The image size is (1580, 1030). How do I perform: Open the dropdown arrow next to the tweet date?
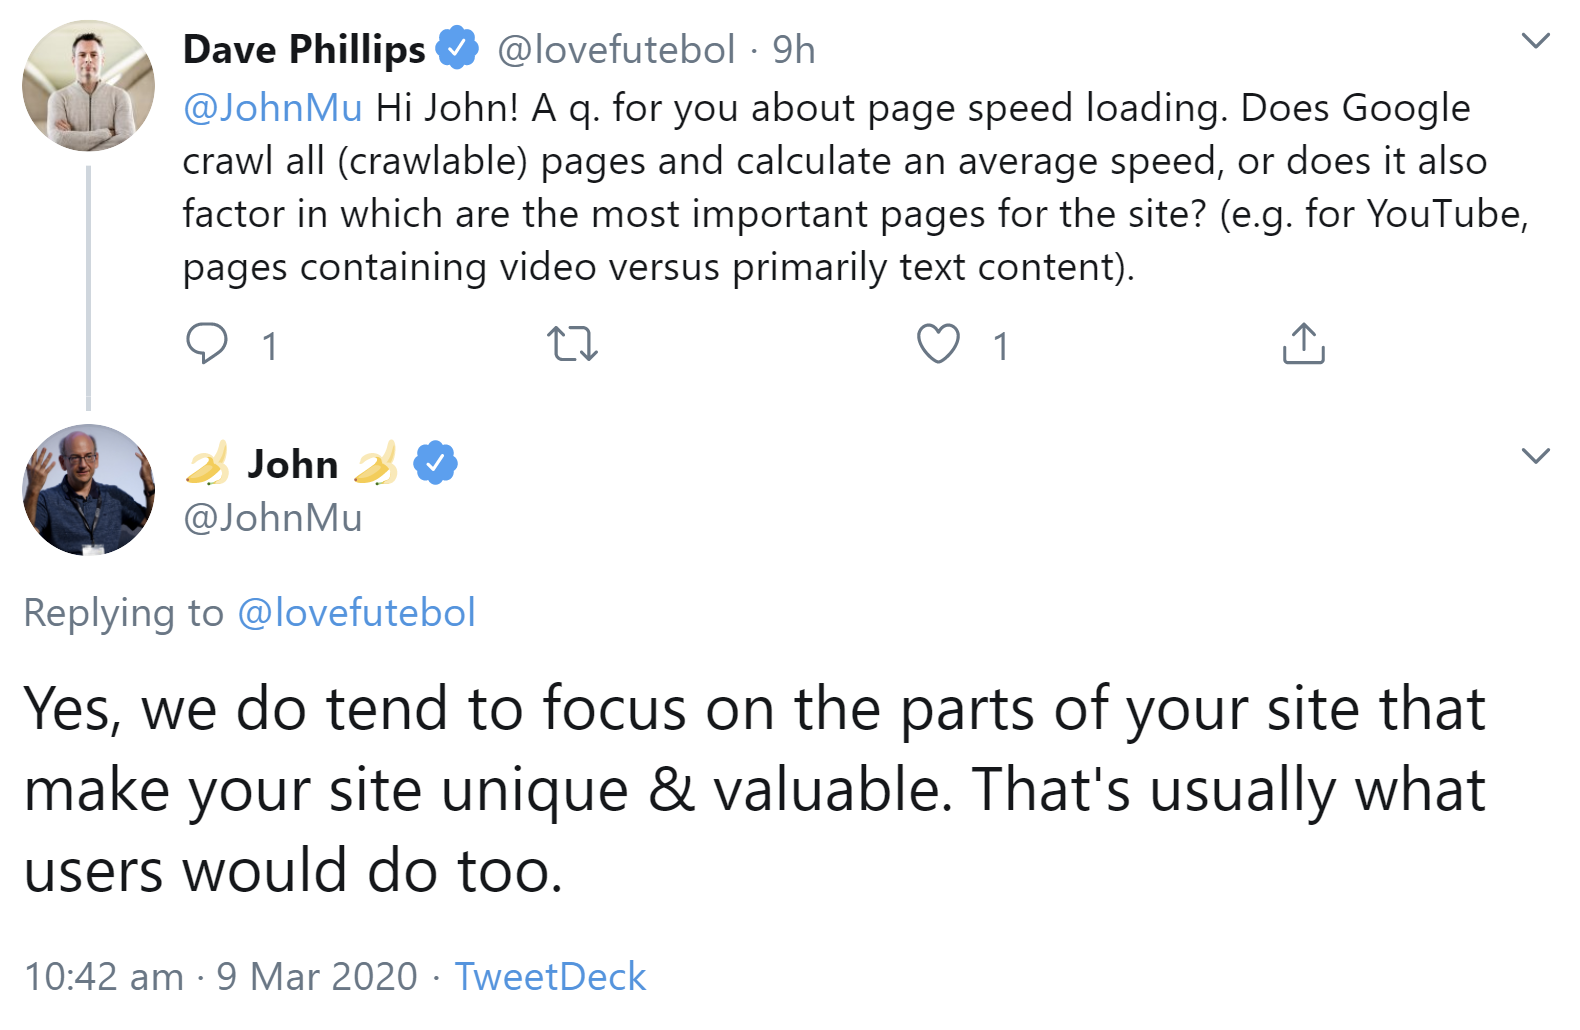[1537, 455]
